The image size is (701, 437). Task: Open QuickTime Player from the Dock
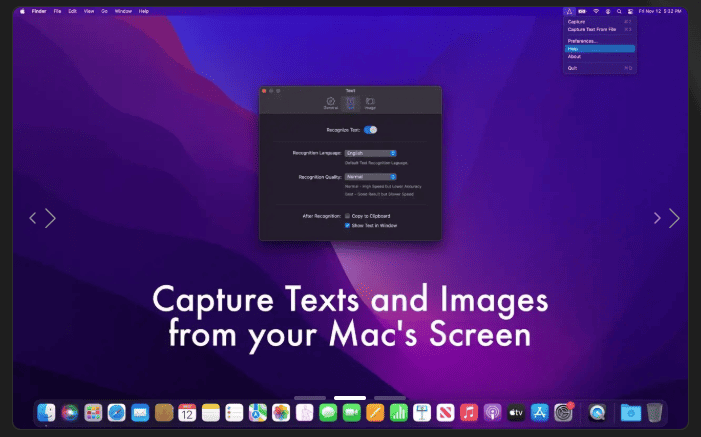597,412
